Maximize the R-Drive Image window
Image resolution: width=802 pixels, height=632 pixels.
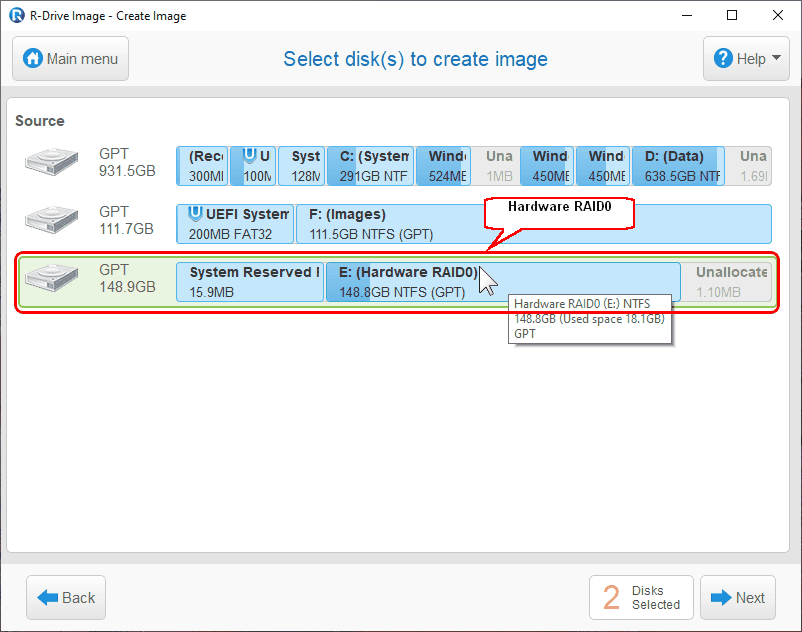732,15
